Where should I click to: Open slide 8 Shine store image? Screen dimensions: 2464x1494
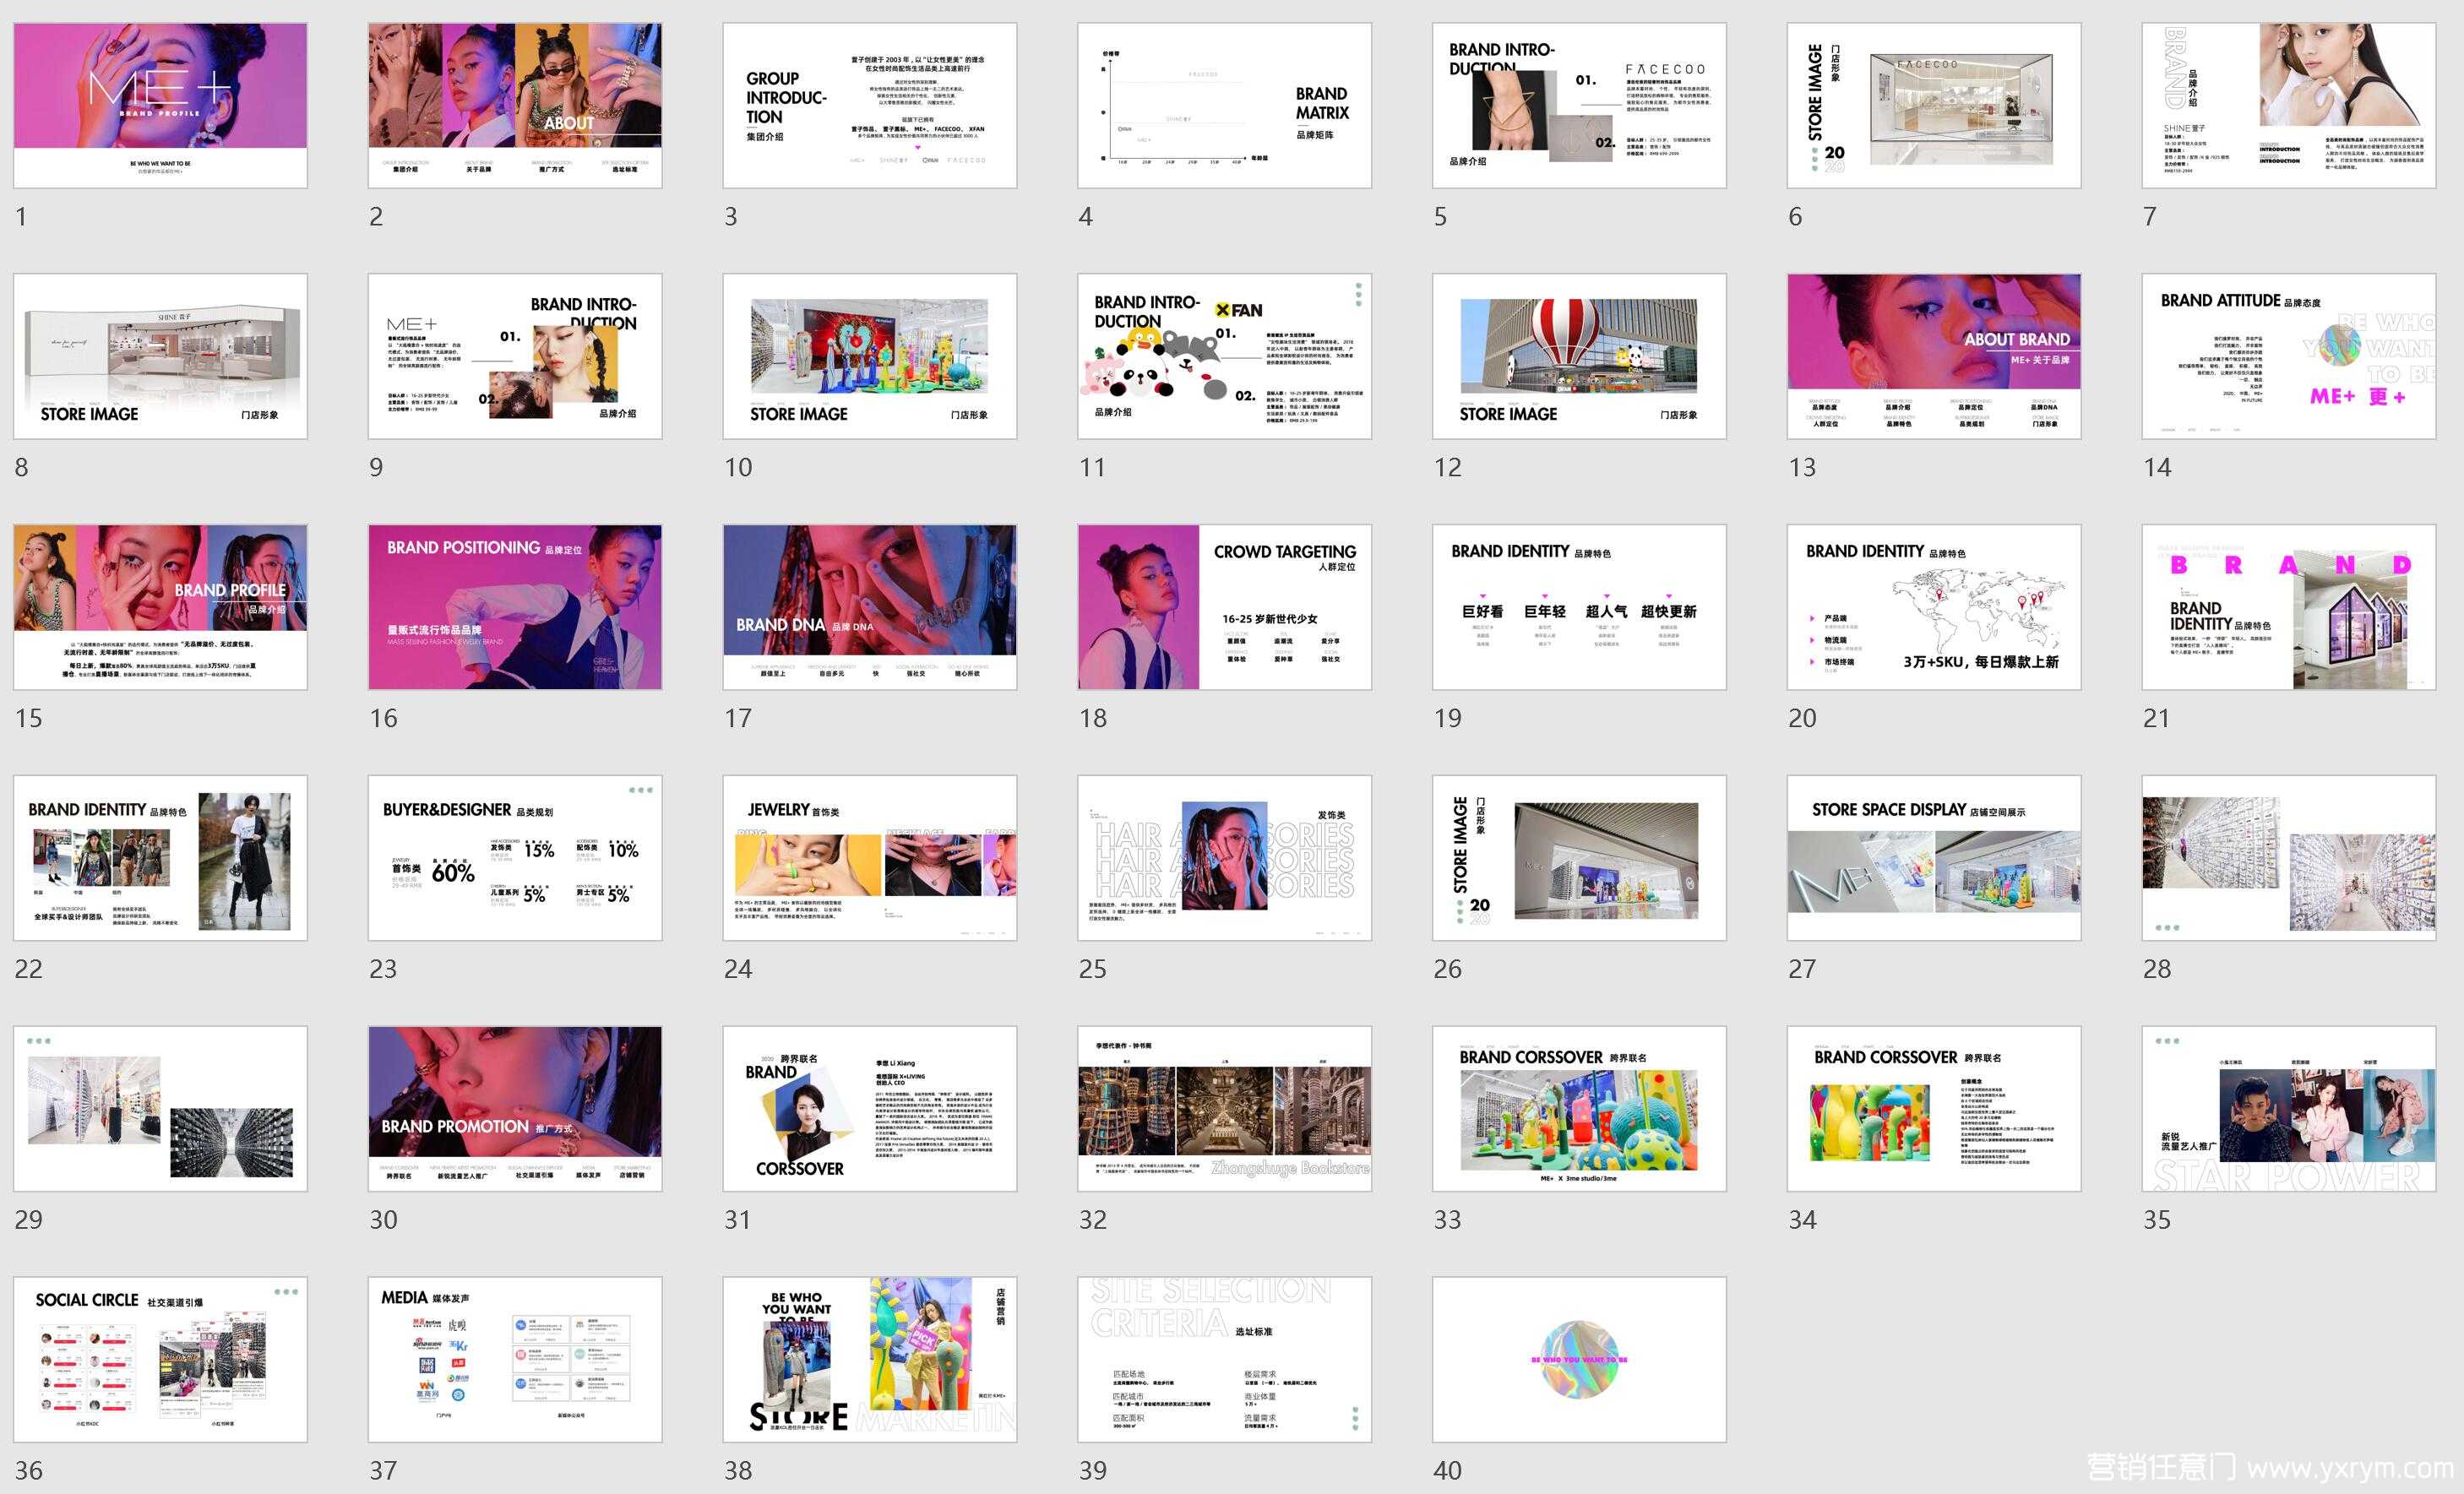tap(160, 356)
